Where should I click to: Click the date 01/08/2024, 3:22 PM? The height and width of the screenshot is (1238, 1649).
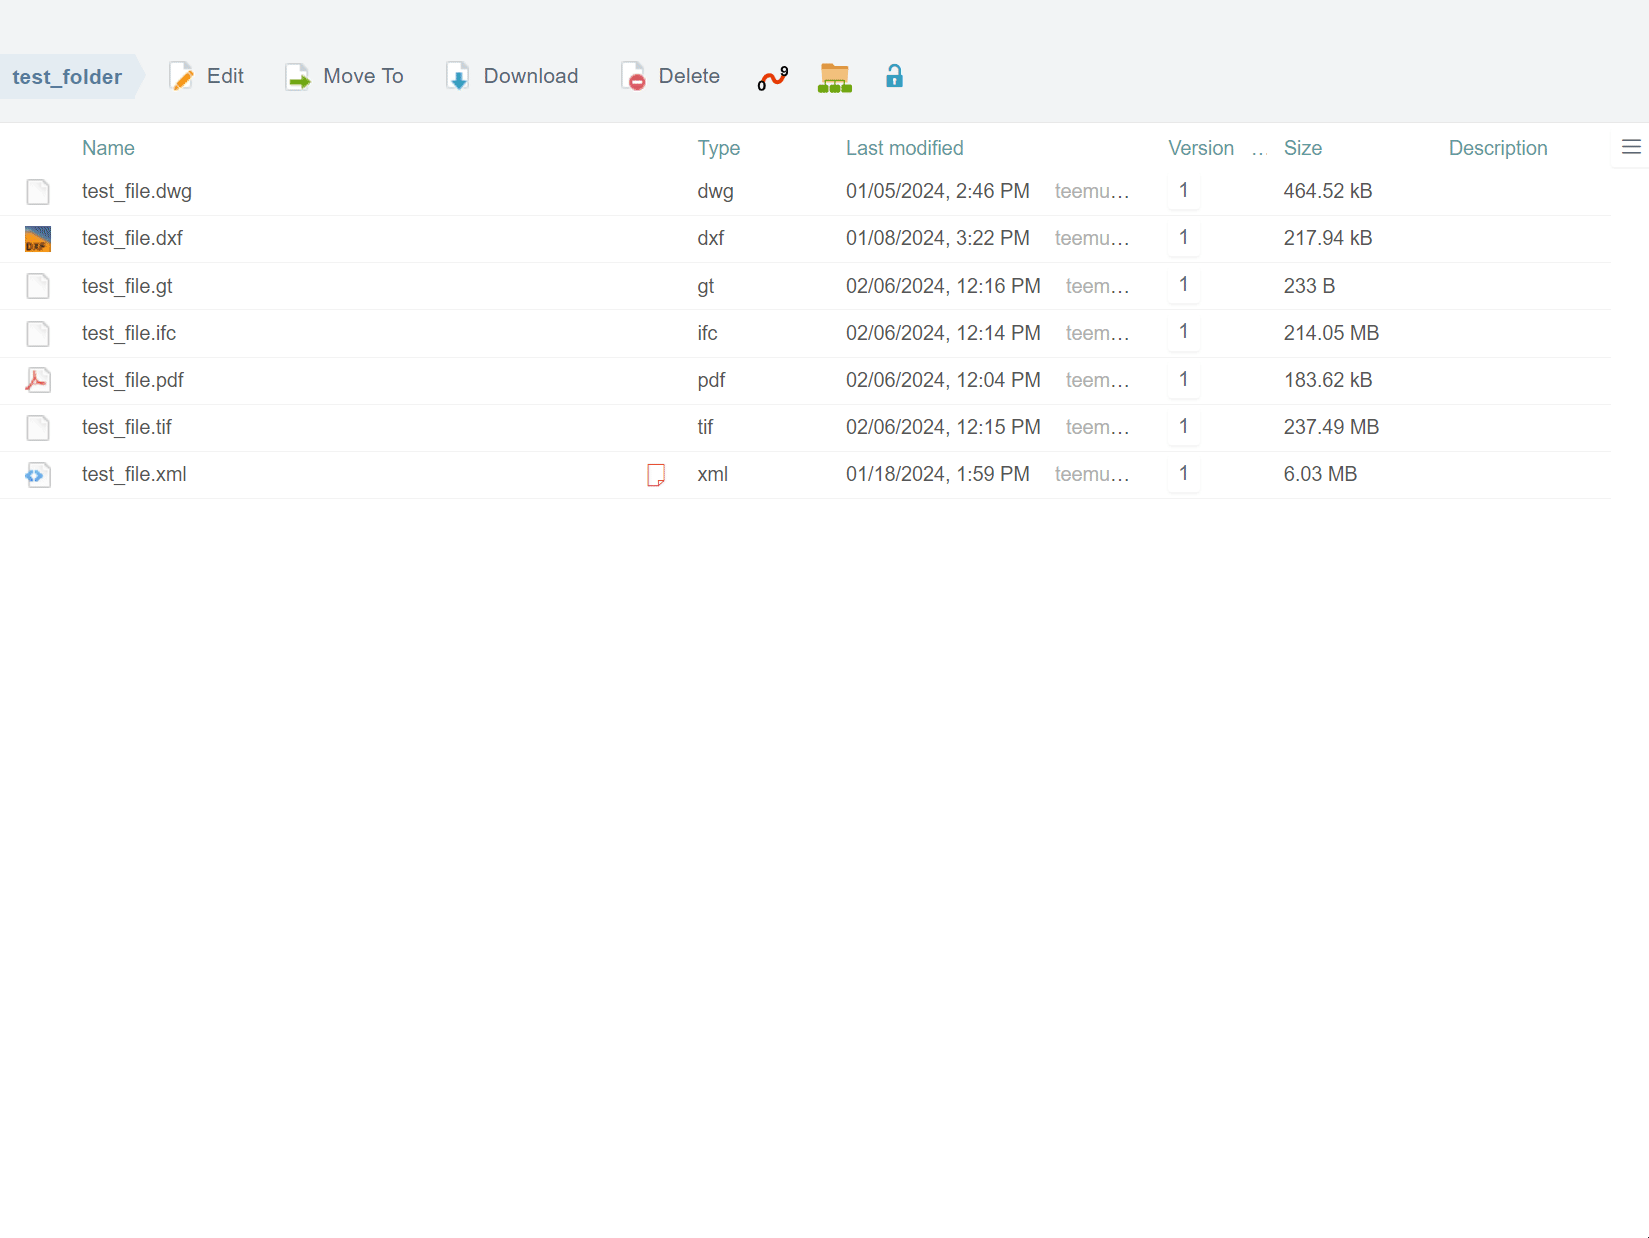point(938,238)
